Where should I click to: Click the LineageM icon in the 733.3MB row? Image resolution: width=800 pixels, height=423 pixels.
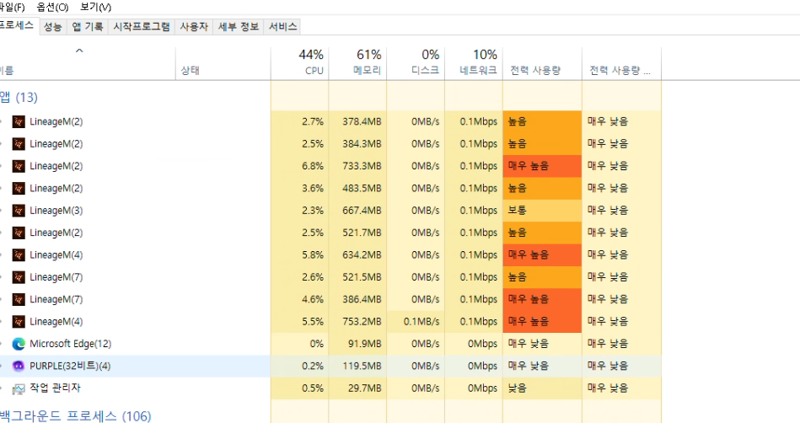click(x=19, y=166)
